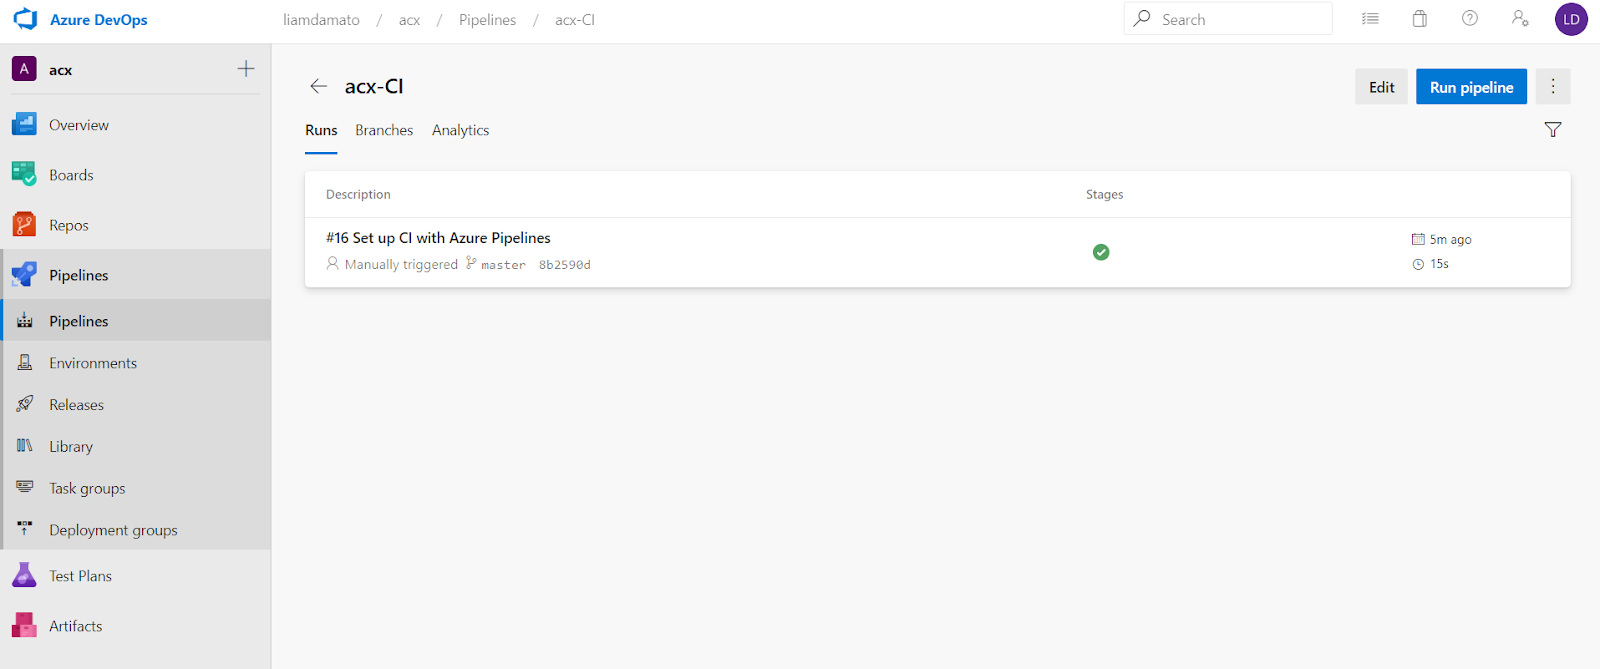
Task: Open the Overview section icon
Action: (24, 125)
